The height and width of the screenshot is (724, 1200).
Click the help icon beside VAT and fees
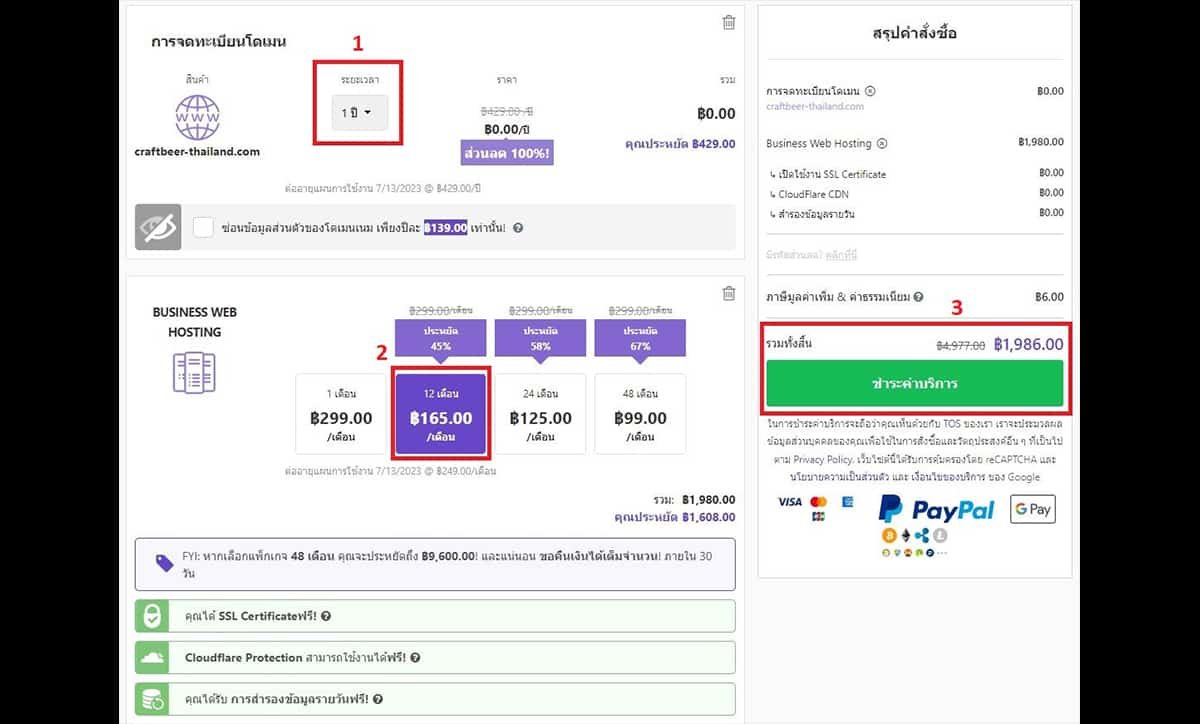[x=918, y=297]
